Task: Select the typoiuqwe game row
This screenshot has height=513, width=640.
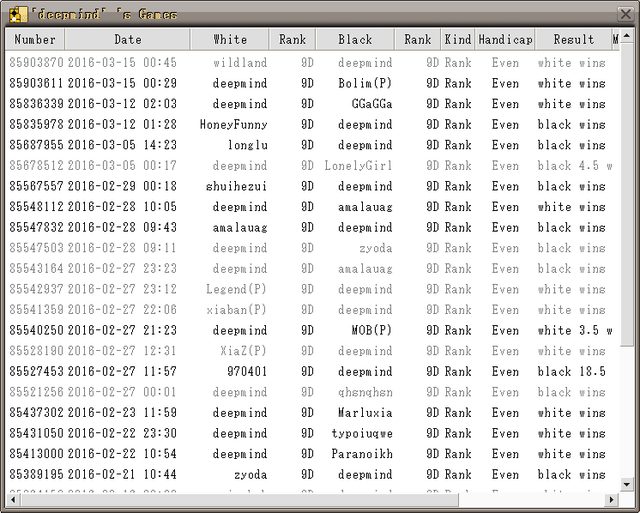Action: click(312, 433)
